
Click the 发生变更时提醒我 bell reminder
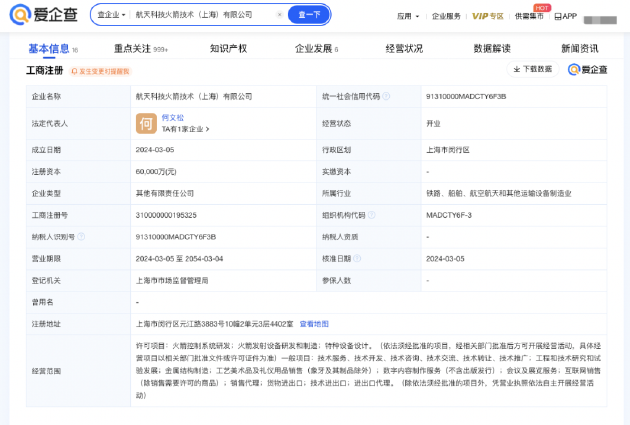(100, 72)
